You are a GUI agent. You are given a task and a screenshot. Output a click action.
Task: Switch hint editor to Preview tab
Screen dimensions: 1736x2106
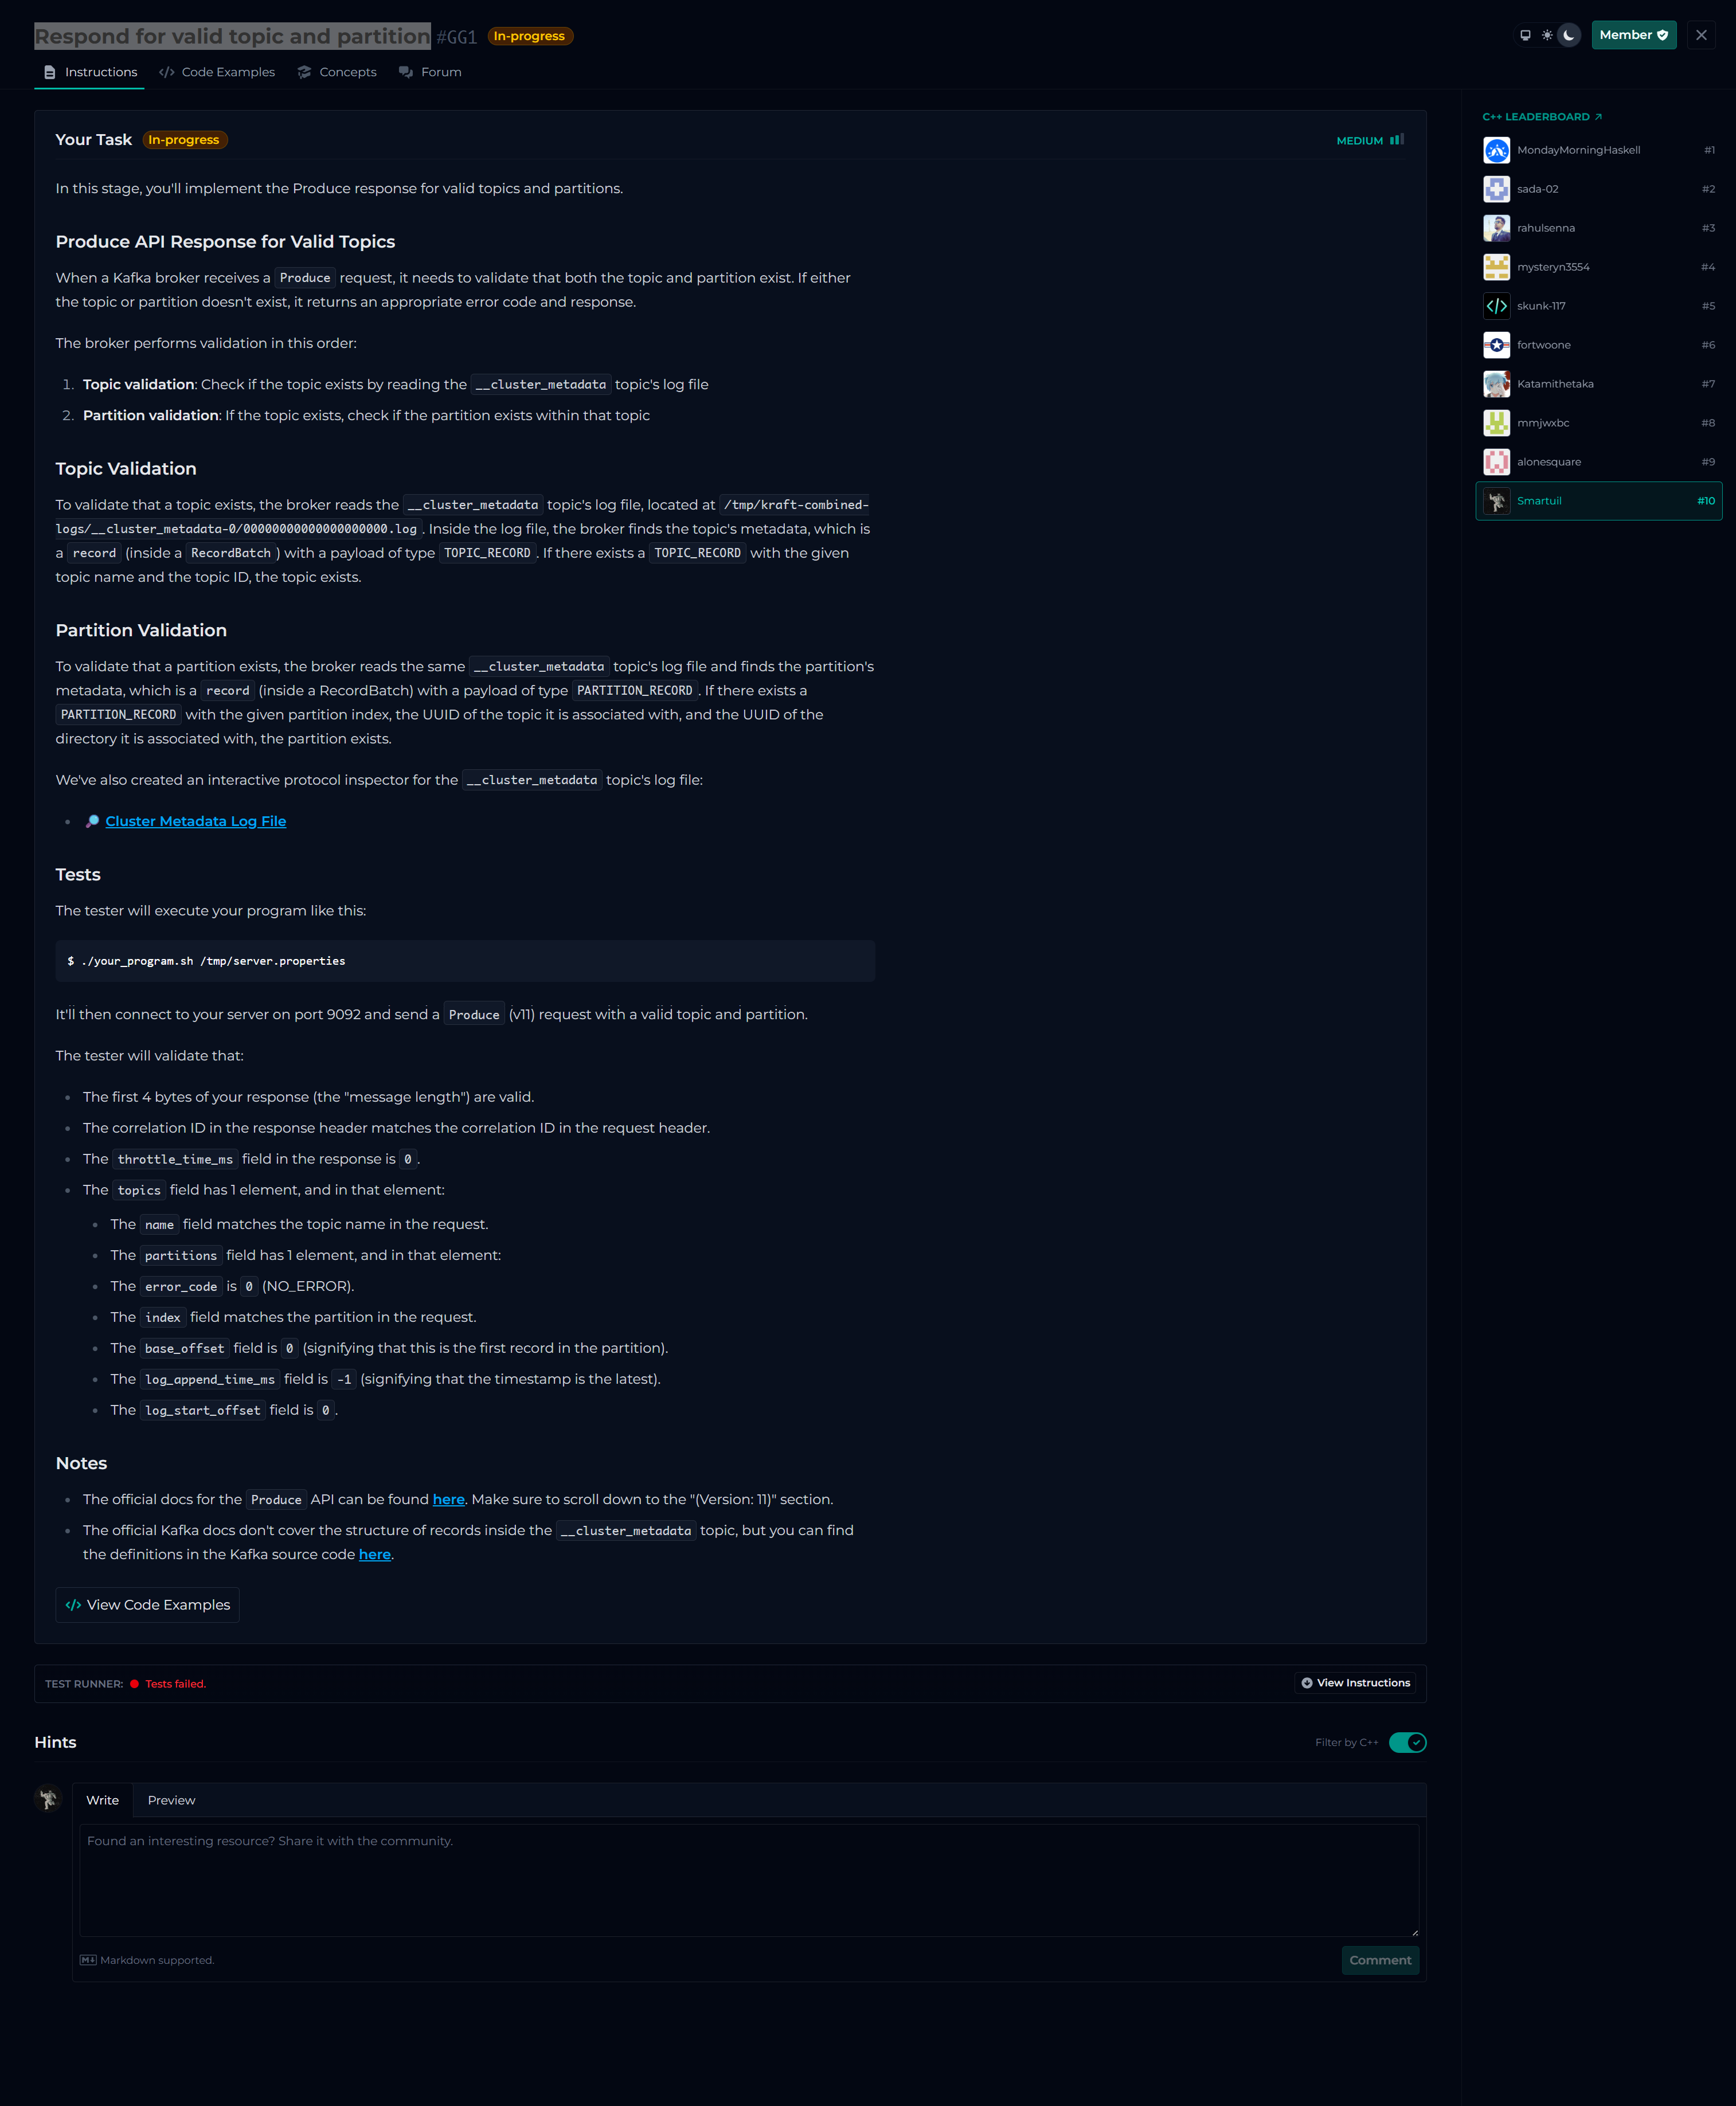click(x=171, y=1800)
